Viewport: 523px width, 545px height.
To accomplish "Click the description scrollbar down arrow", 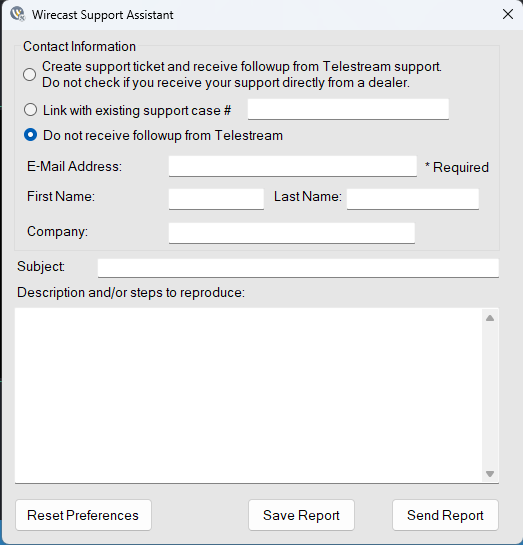I will click(x=490, y=474).
